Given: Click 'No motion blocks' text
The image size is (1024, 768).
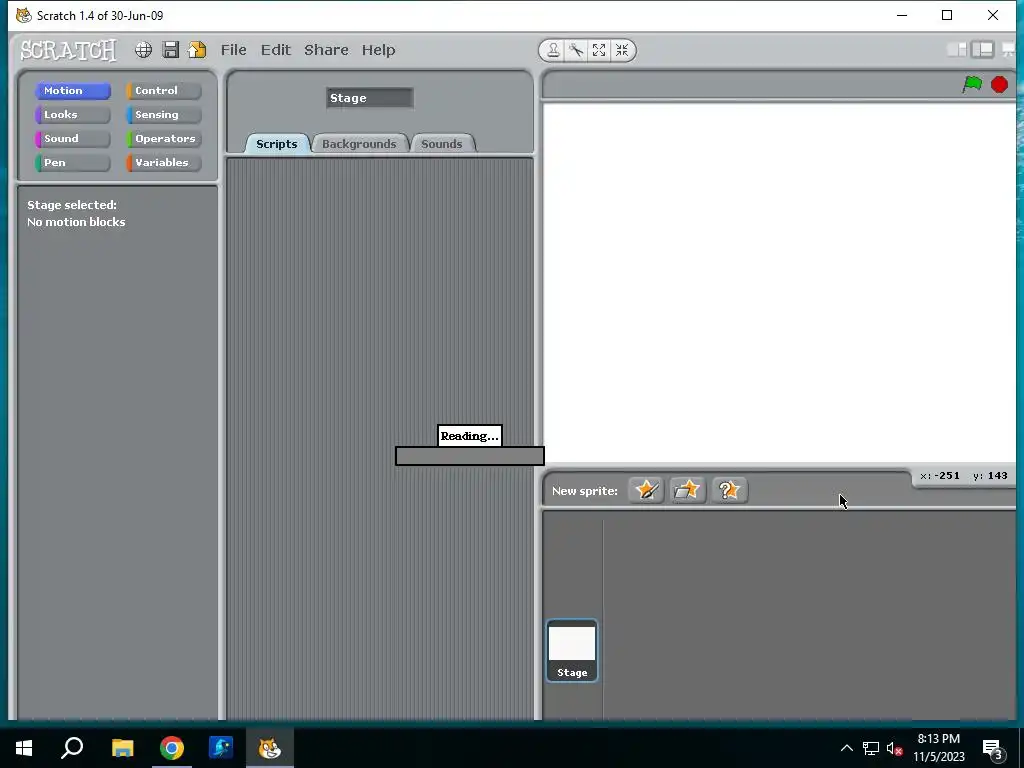Looking at the screenshot, I should point(76,222).
